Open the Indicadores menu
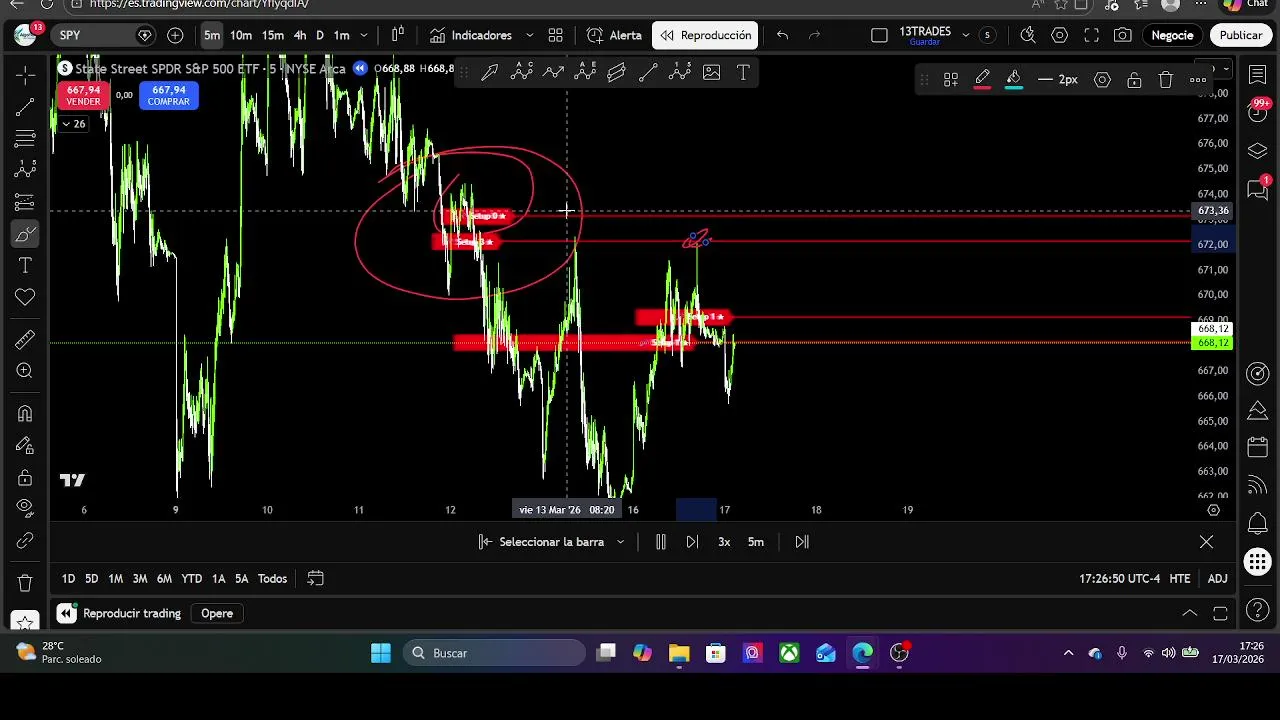This screenshot has width=1280, height=720. [x=470, y=35]
